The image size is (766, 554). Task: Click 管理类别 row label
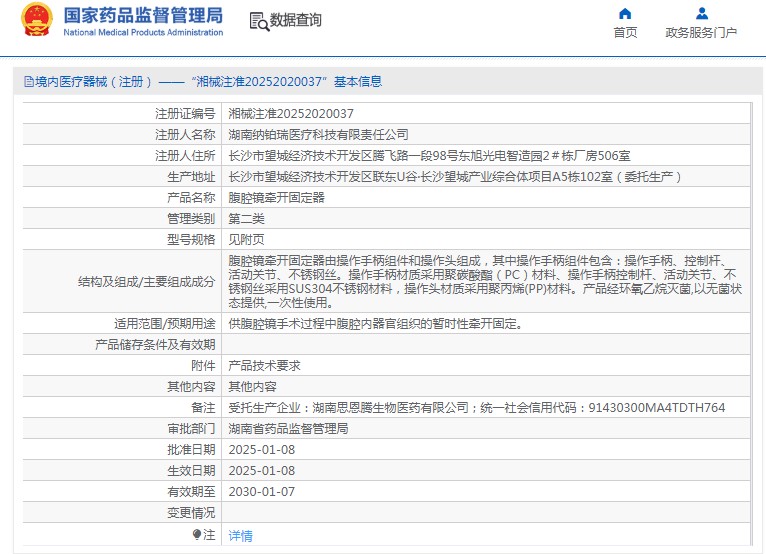[x=191, y=219]
